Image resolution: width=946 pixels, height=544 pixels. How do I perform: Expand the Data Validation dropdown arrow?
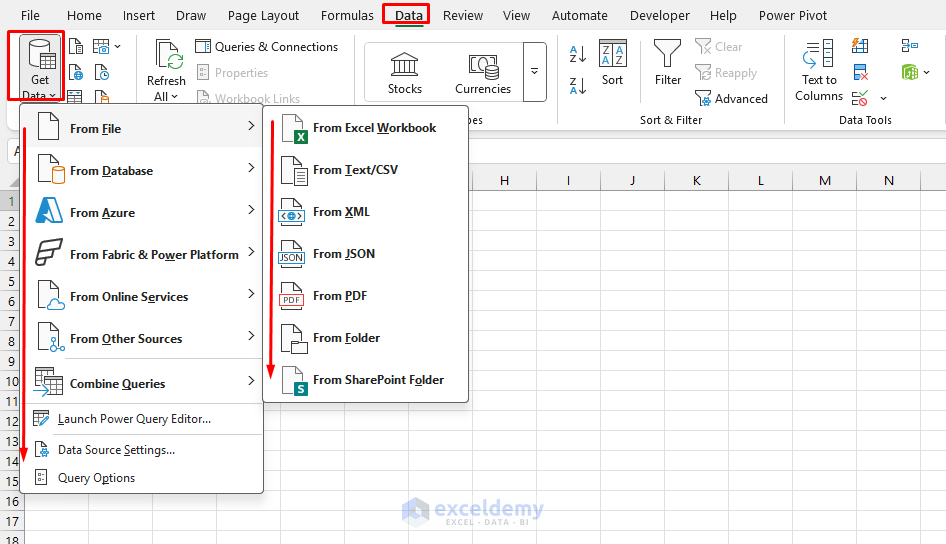pos(883,98)
